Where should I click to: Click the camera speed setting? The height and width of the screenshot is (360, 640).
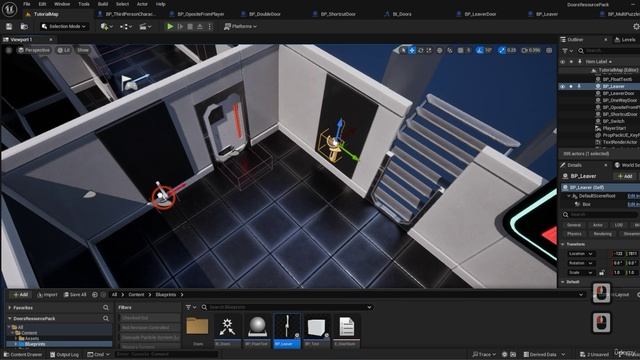(531, 50)
